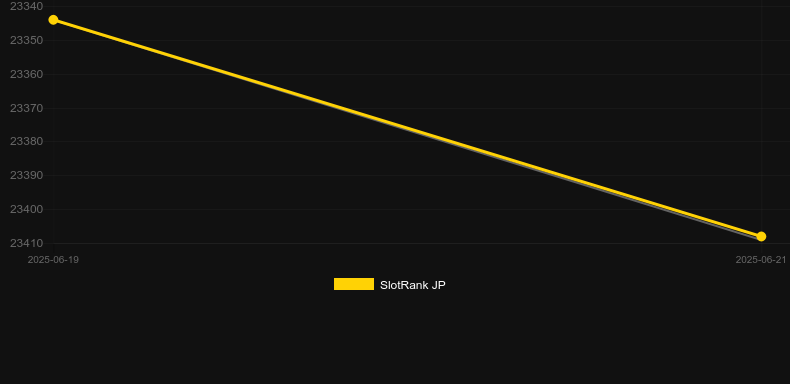Click the yellow line near the 23400 level

pos(672,209)
